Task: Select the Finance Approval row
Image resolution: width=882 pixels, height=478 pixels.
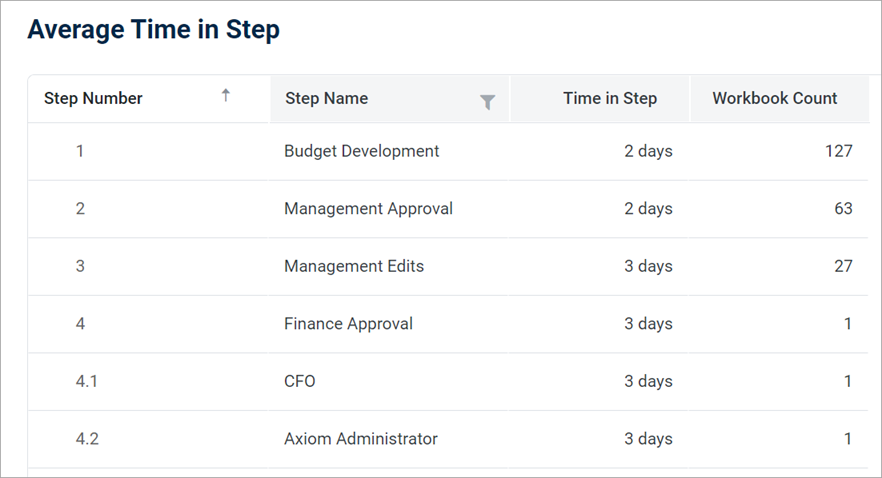Action: click(x=448, y=324)
